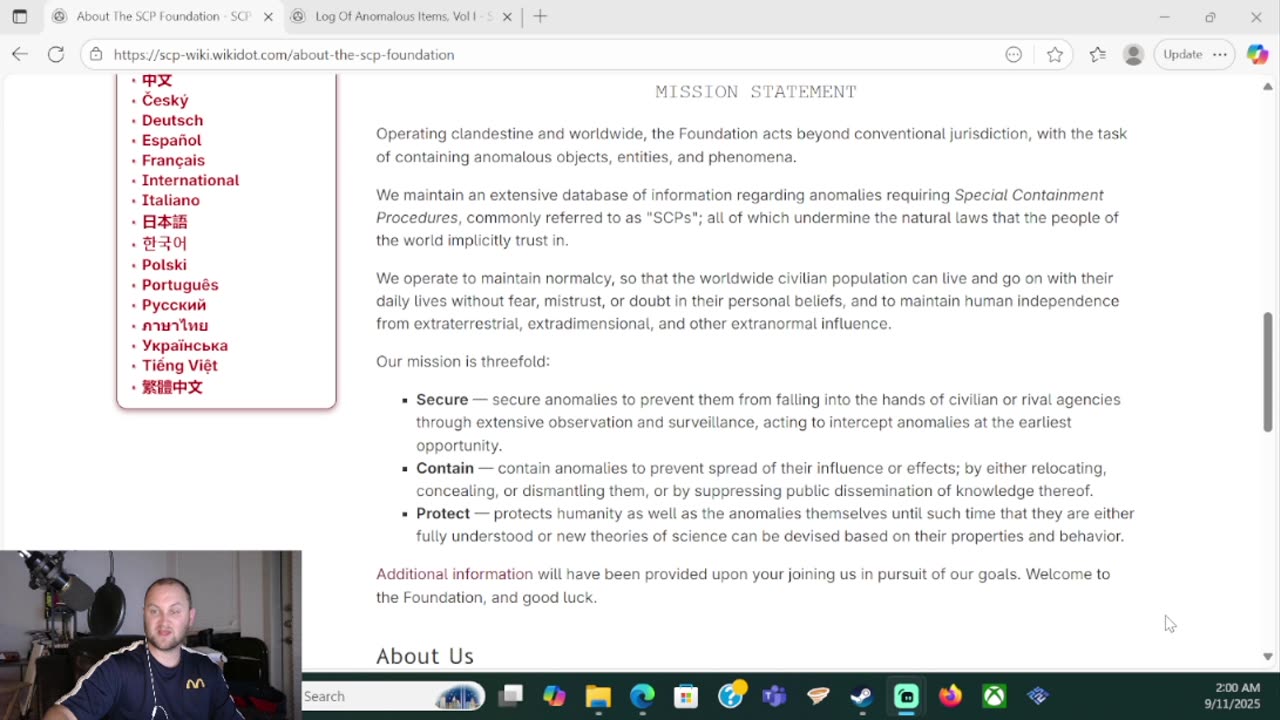Switch to Log Of Anomalous Items tab
The height and width of the screenshot is (720, 1280).
pos(403,17)
